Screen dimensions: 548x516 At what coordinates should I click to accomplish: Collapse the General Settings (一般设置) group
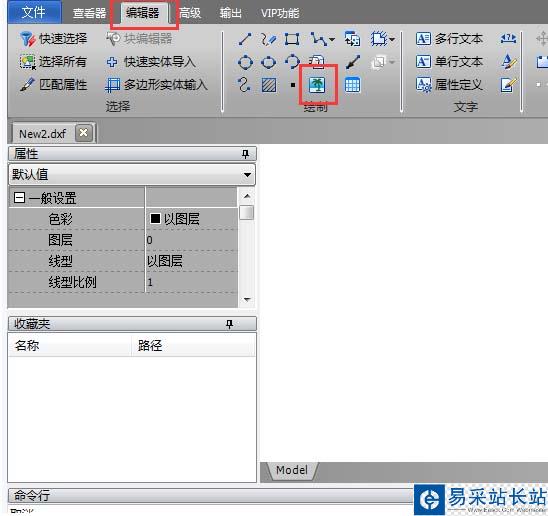pyautogui.click(x=19, y=198)
